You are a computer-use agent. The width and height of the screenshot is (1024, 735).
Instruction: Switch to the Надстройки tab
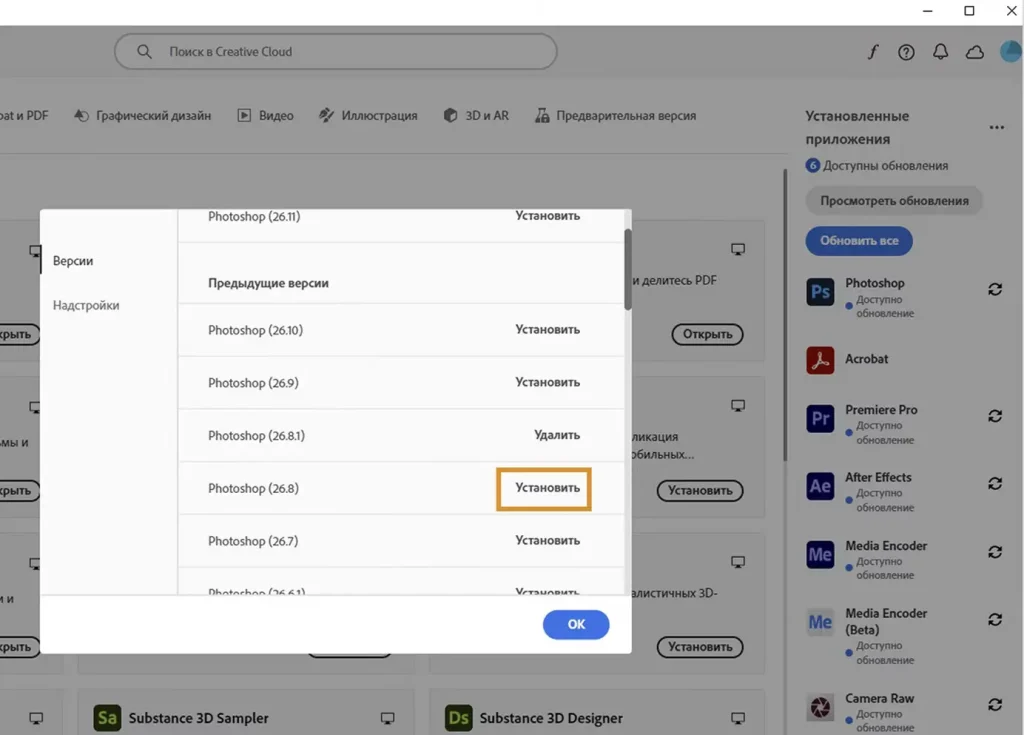[x=86, y=305]
